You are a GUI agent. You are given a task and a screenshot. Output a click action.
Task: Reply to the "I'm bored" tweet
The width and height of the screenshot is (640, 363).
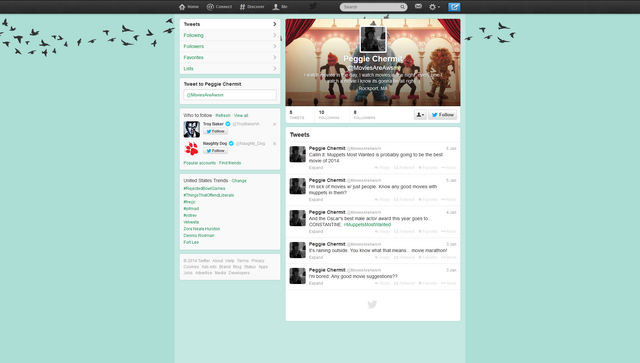pos(382,283)
